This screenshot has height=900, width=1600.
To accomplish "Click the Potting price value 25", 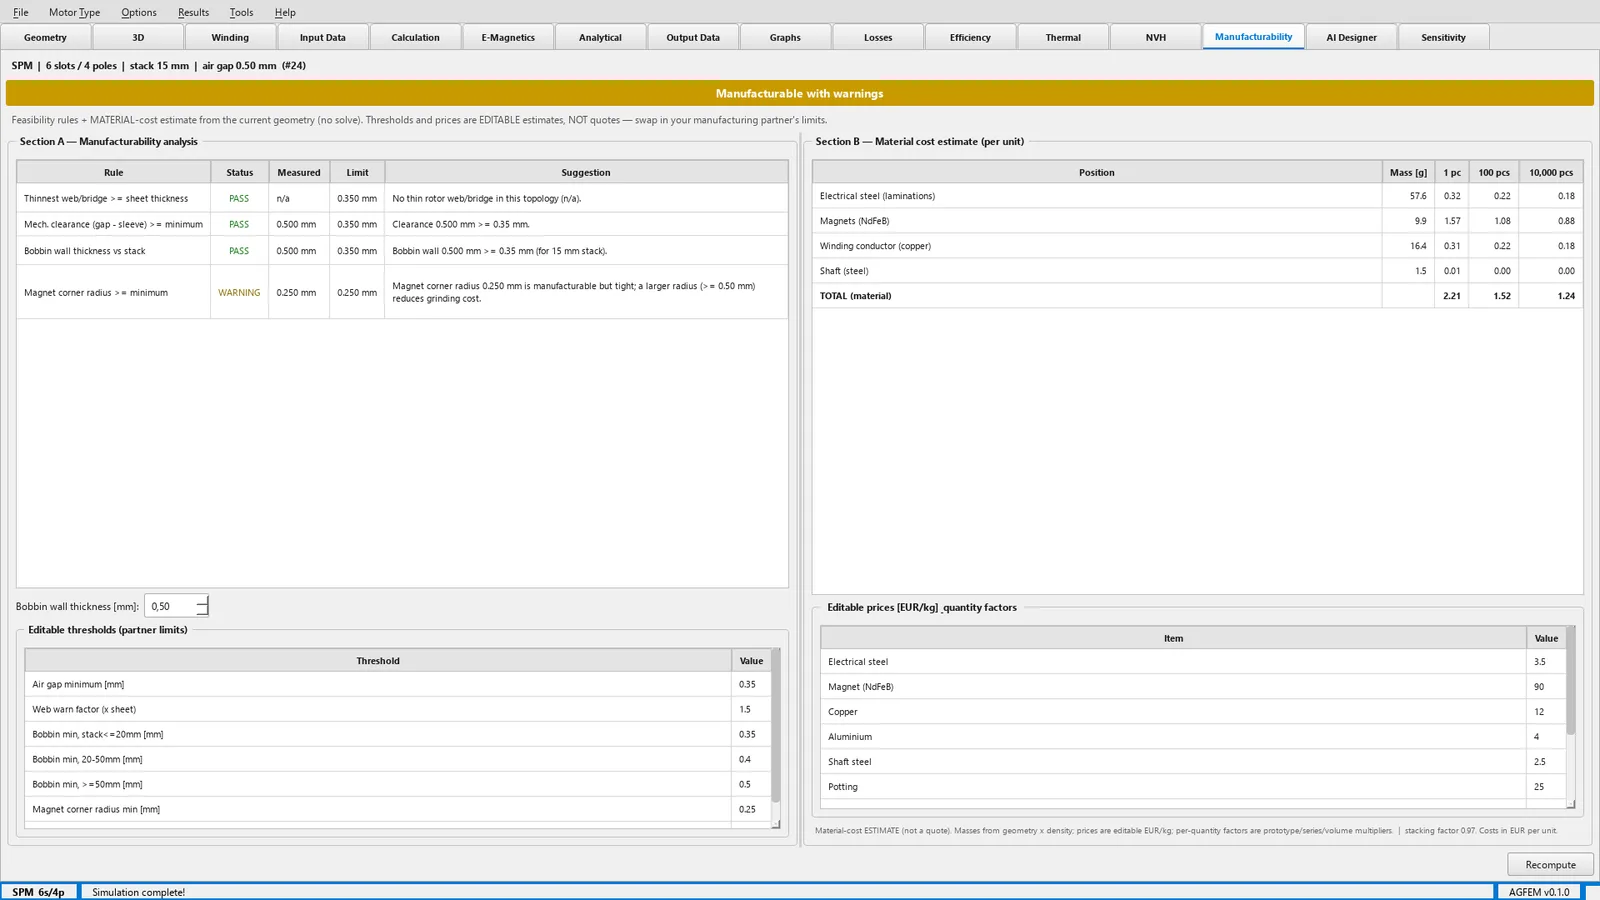I will (1545, 787).
